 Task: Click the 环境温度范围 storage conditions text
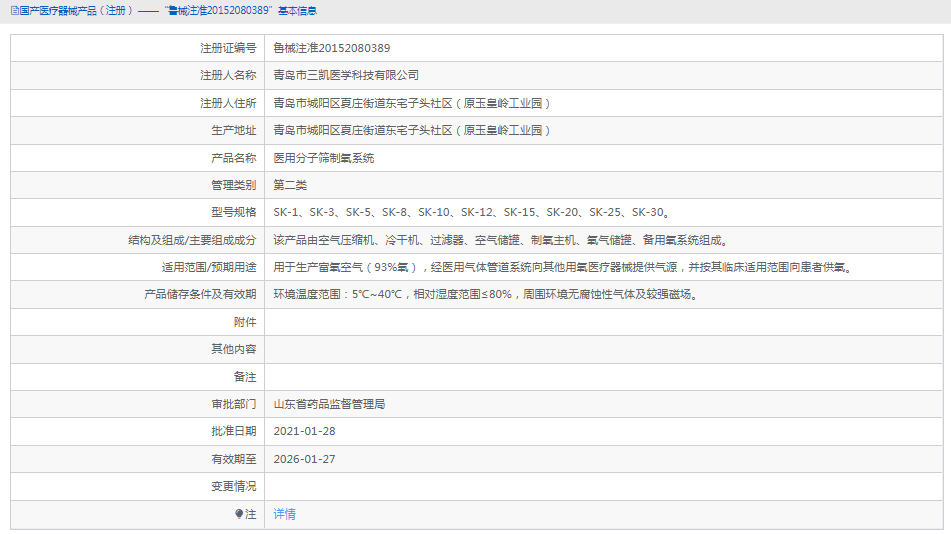click(x=486, y=294)
